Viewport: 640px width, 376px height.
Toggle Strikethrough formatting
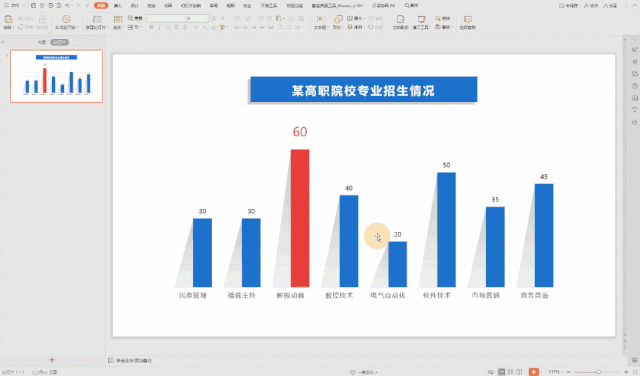[176, 27]
